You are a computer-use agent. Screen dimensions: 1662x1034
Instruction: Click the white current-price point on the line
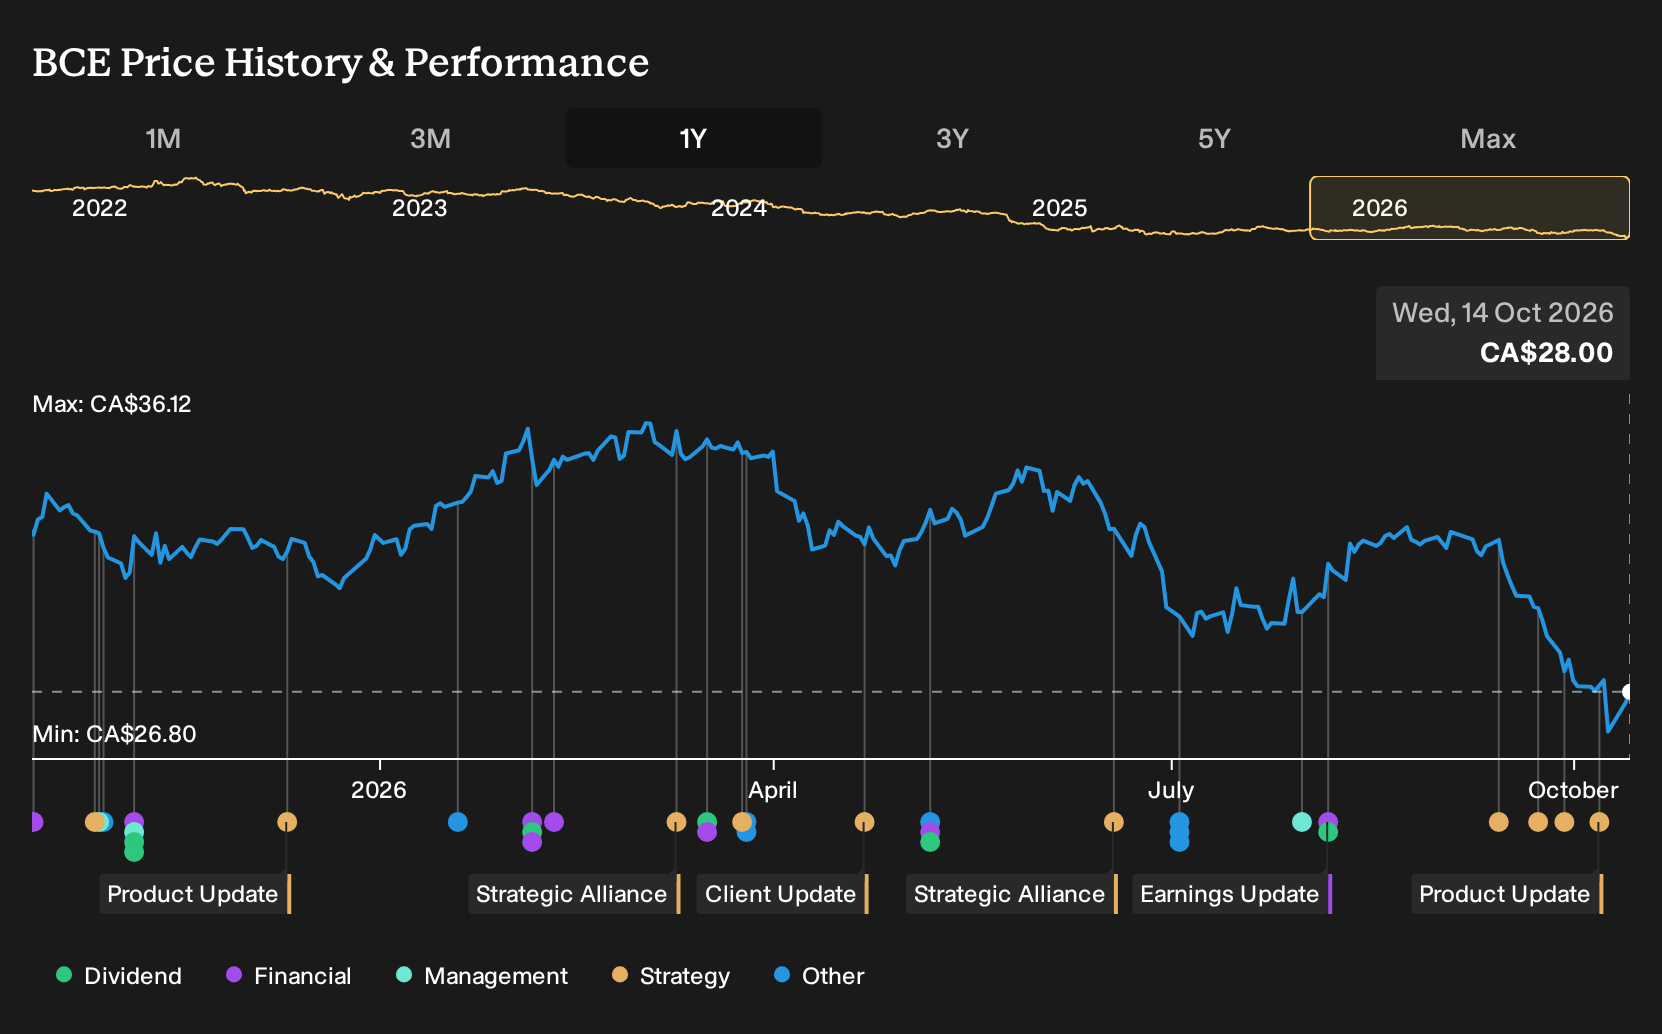tap(1628, 692)
